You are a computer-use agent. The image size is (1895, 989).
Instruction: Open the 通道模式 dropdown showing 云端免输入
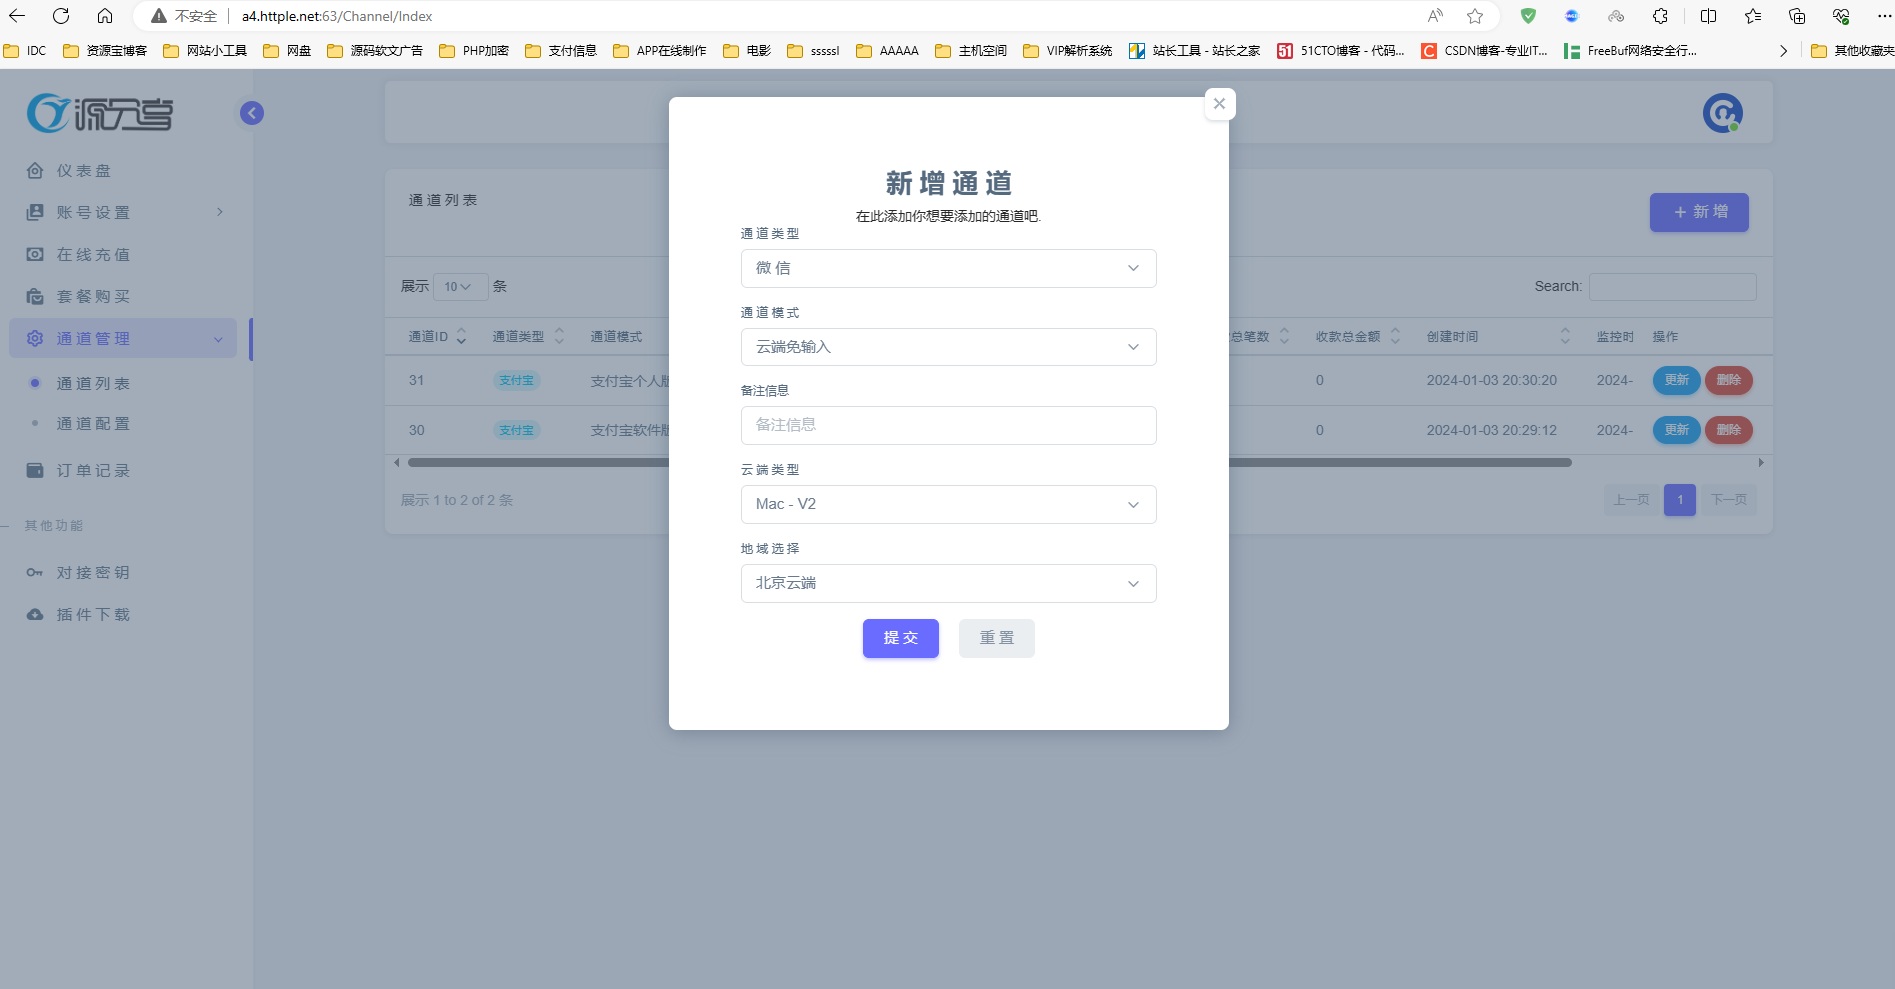tap(948, 347)
